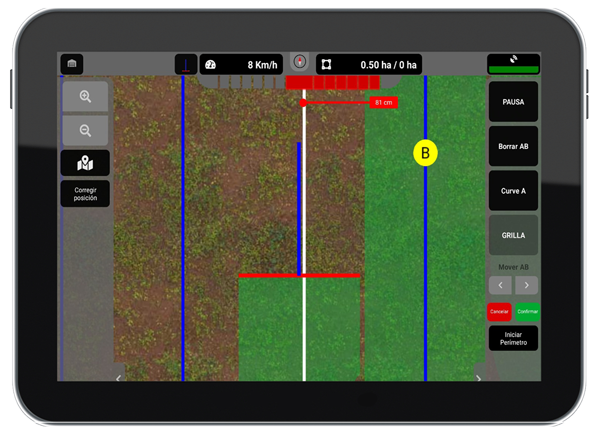Move AB line left with arrow
The image size is (600, 436).
[500, 285]
